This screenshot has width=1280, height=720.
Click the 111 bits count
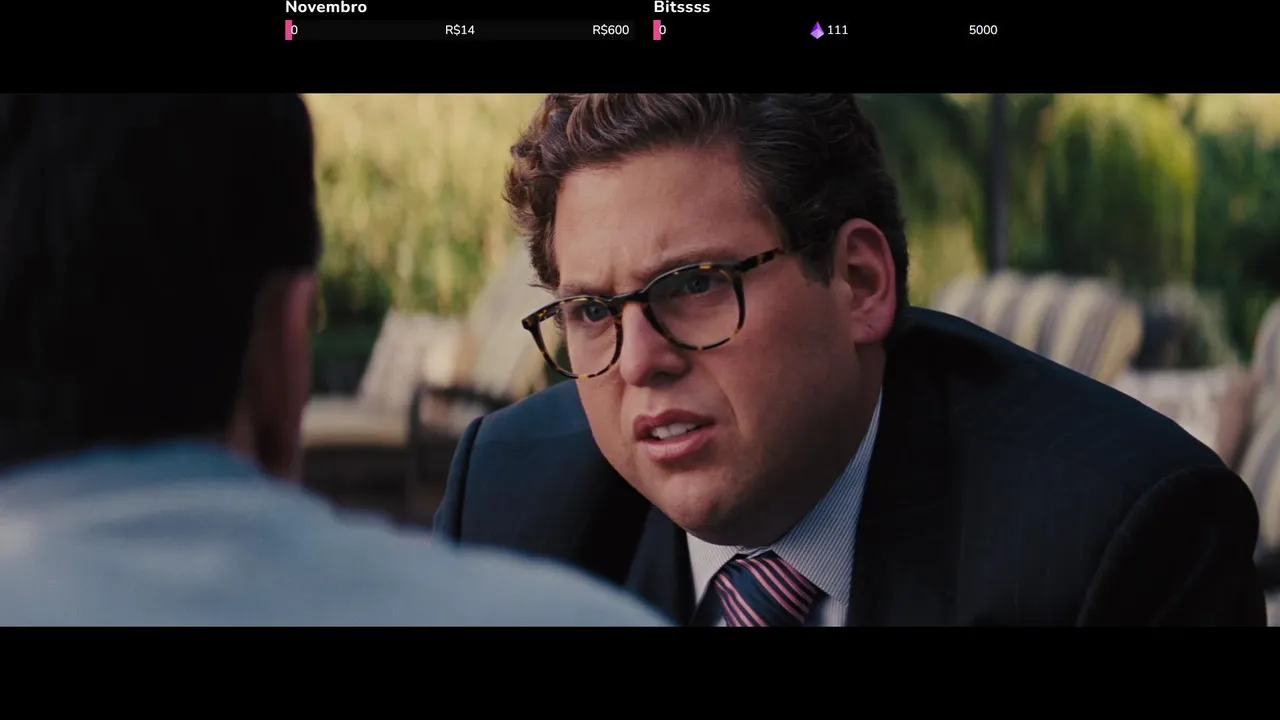pyautogui.click(x=838, y=30)
